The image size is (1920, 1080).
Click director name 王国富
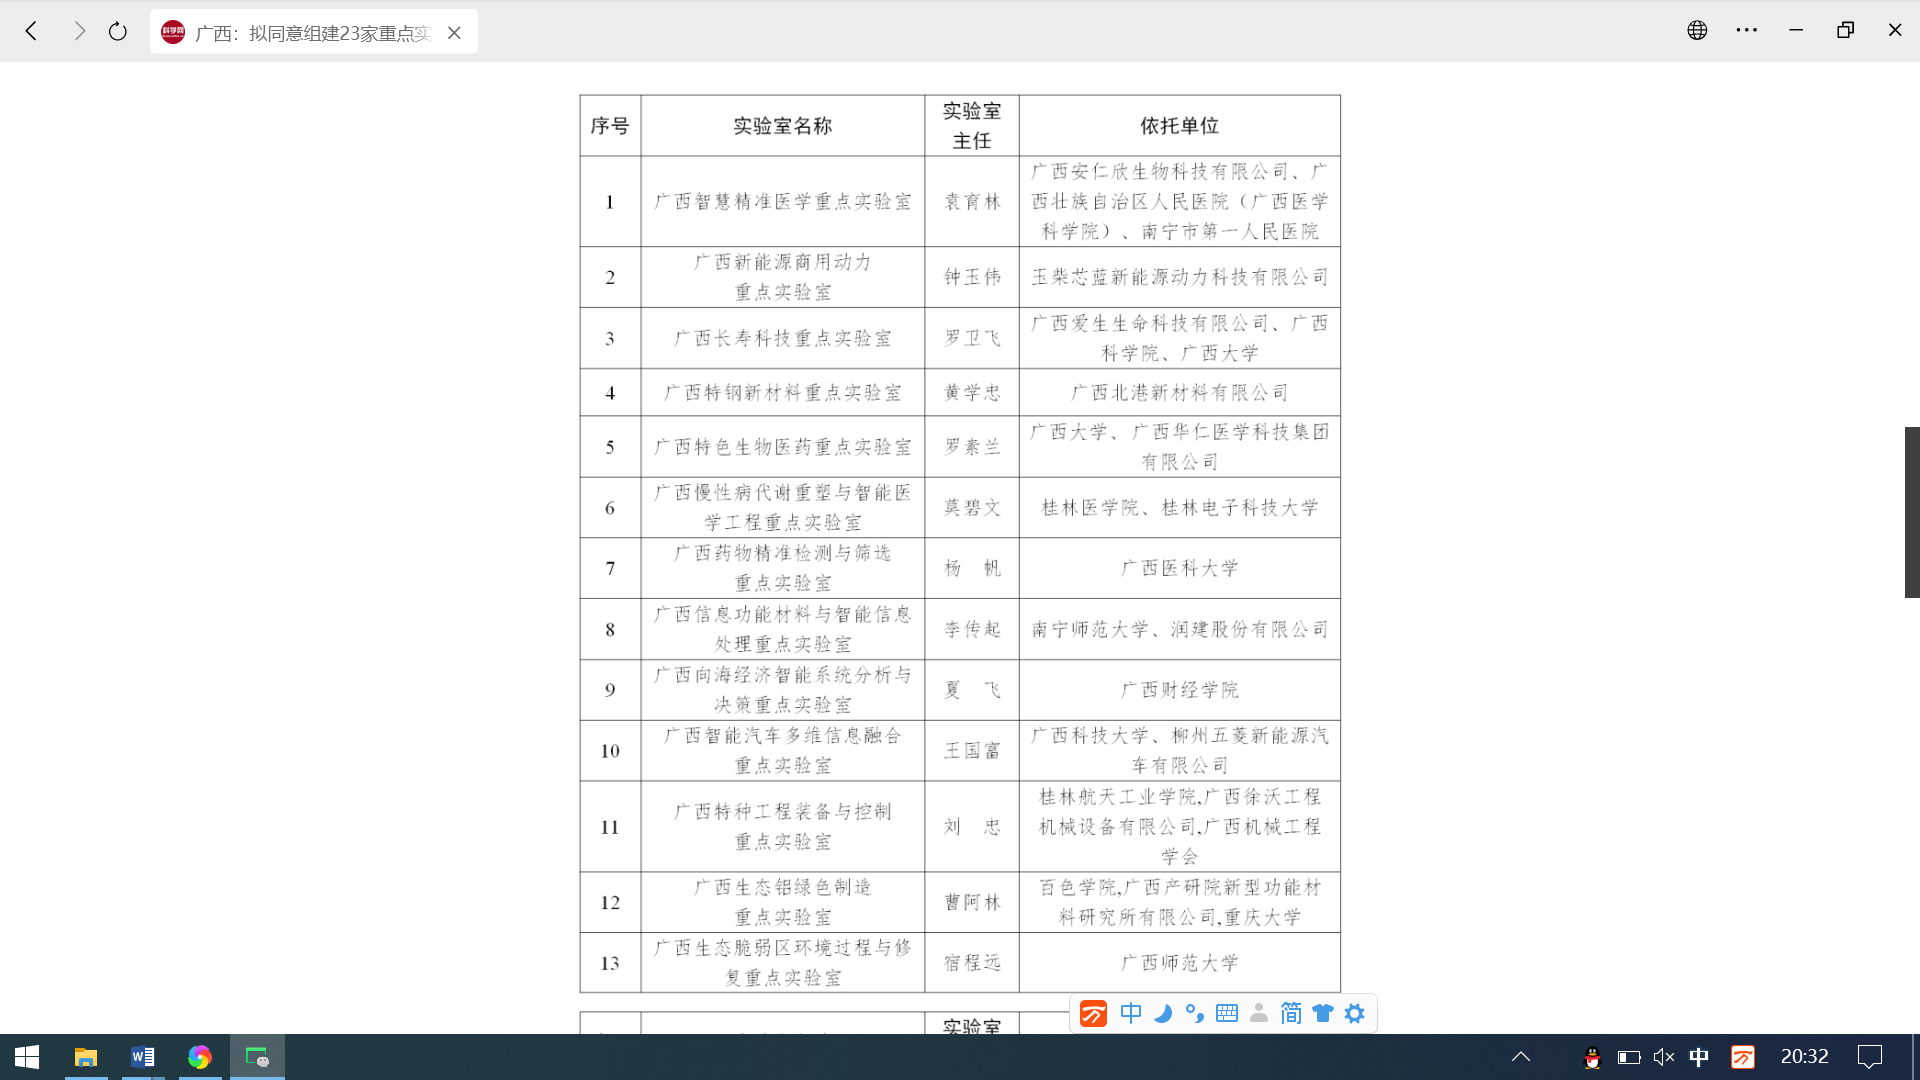pos(972,751)
